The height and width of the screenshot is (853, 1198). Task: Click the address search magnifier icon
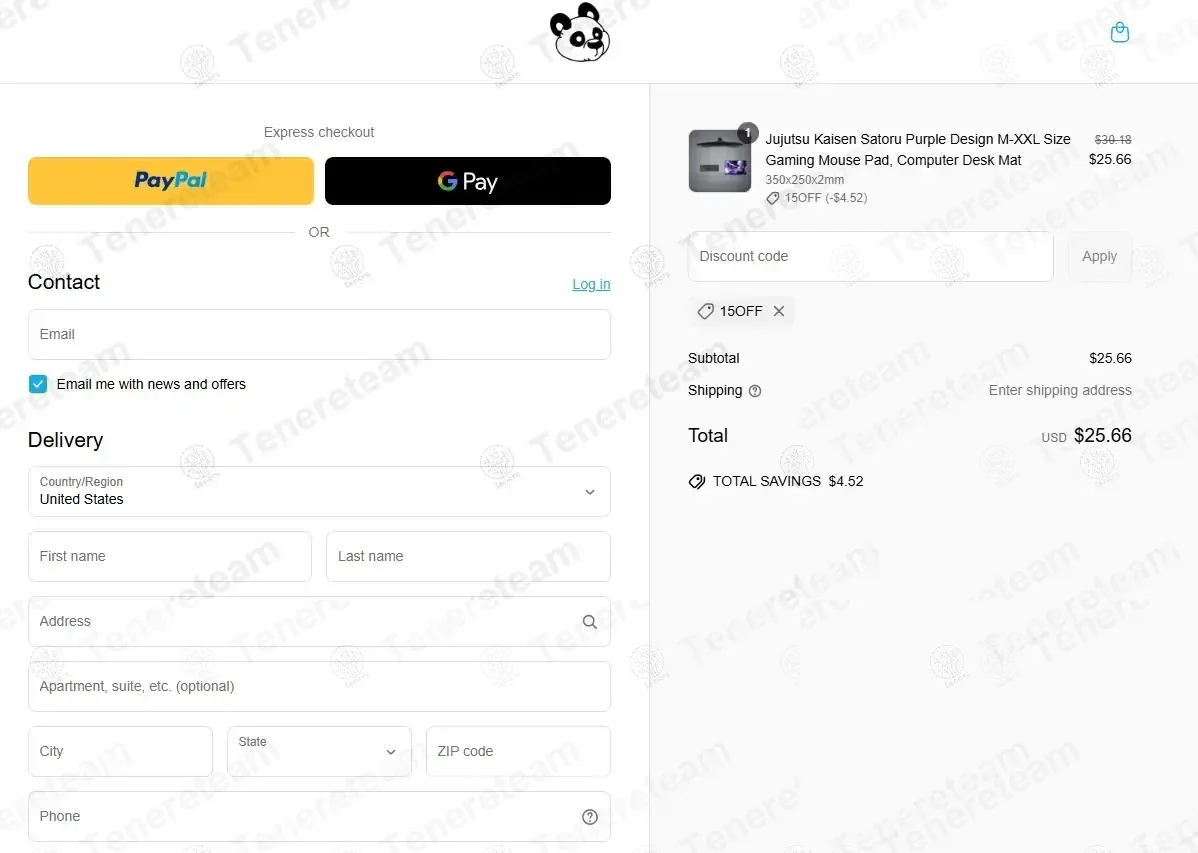[x=590, y=621]
